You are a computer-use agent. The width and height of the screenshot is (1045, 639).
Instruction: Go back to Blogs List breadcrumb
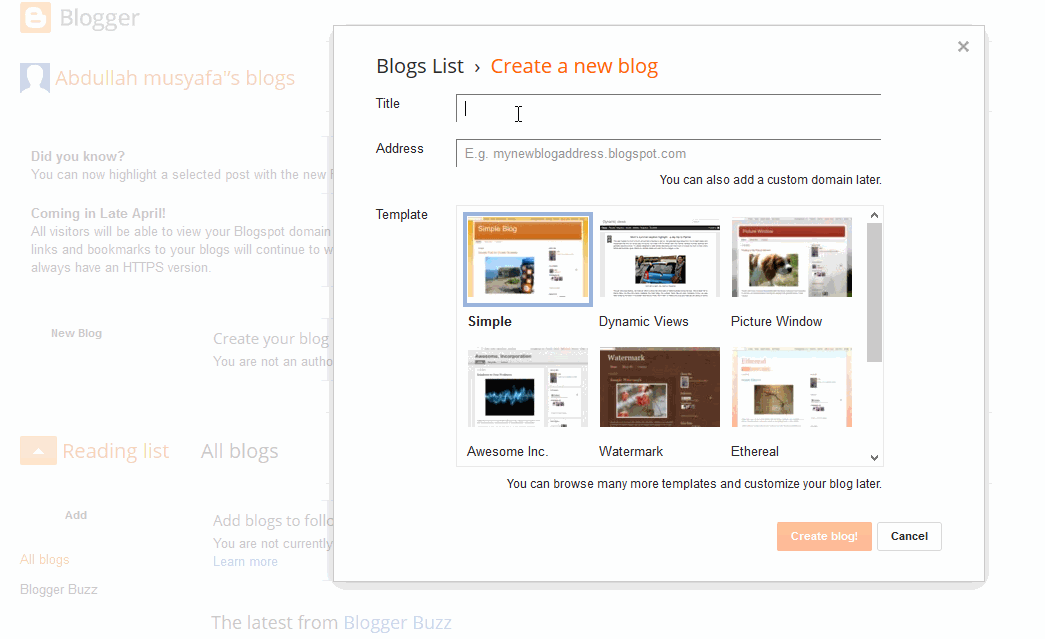click(x=420, y=66)
